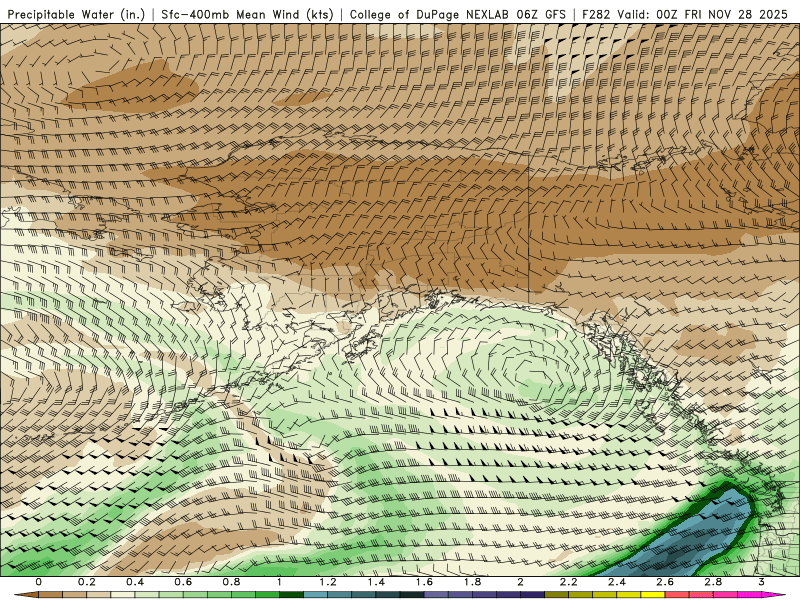Click the '1' colorbar scale label
The width and height of the screenshot is (800, 600).
click(x=279, y=582)
